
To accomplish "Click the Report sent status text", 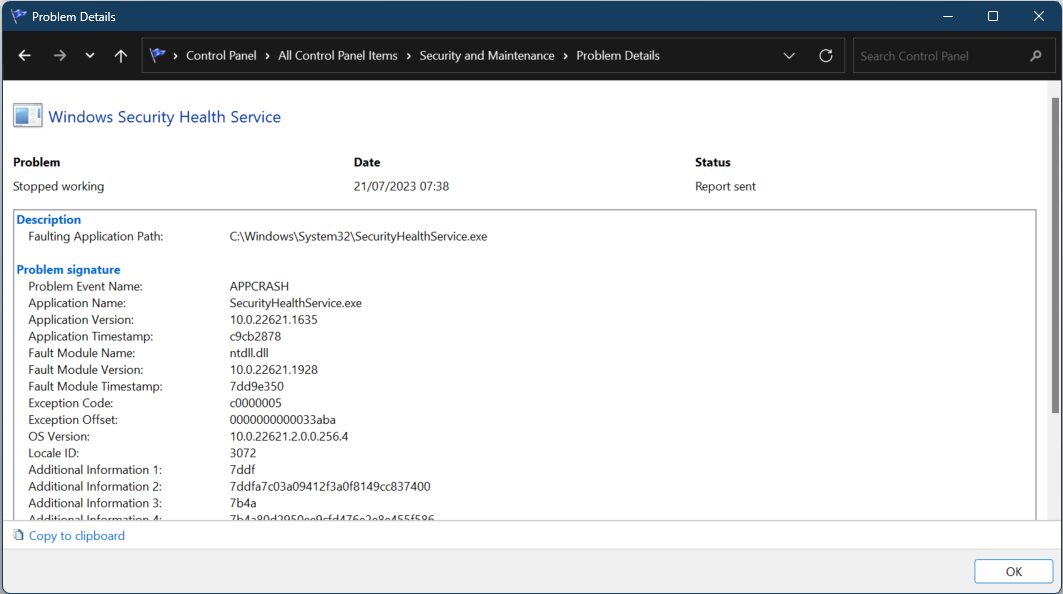I will coord(725,186).
